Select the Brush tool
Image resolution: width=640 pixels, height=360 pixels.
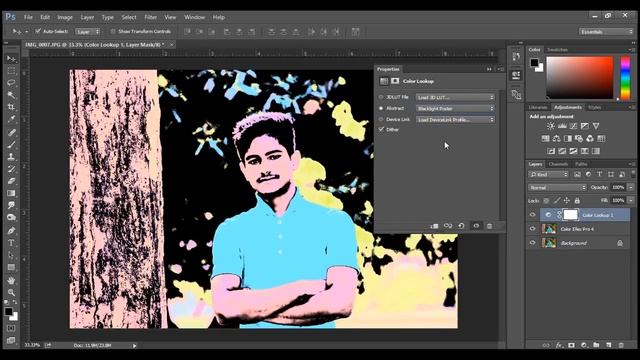(11, 144)
